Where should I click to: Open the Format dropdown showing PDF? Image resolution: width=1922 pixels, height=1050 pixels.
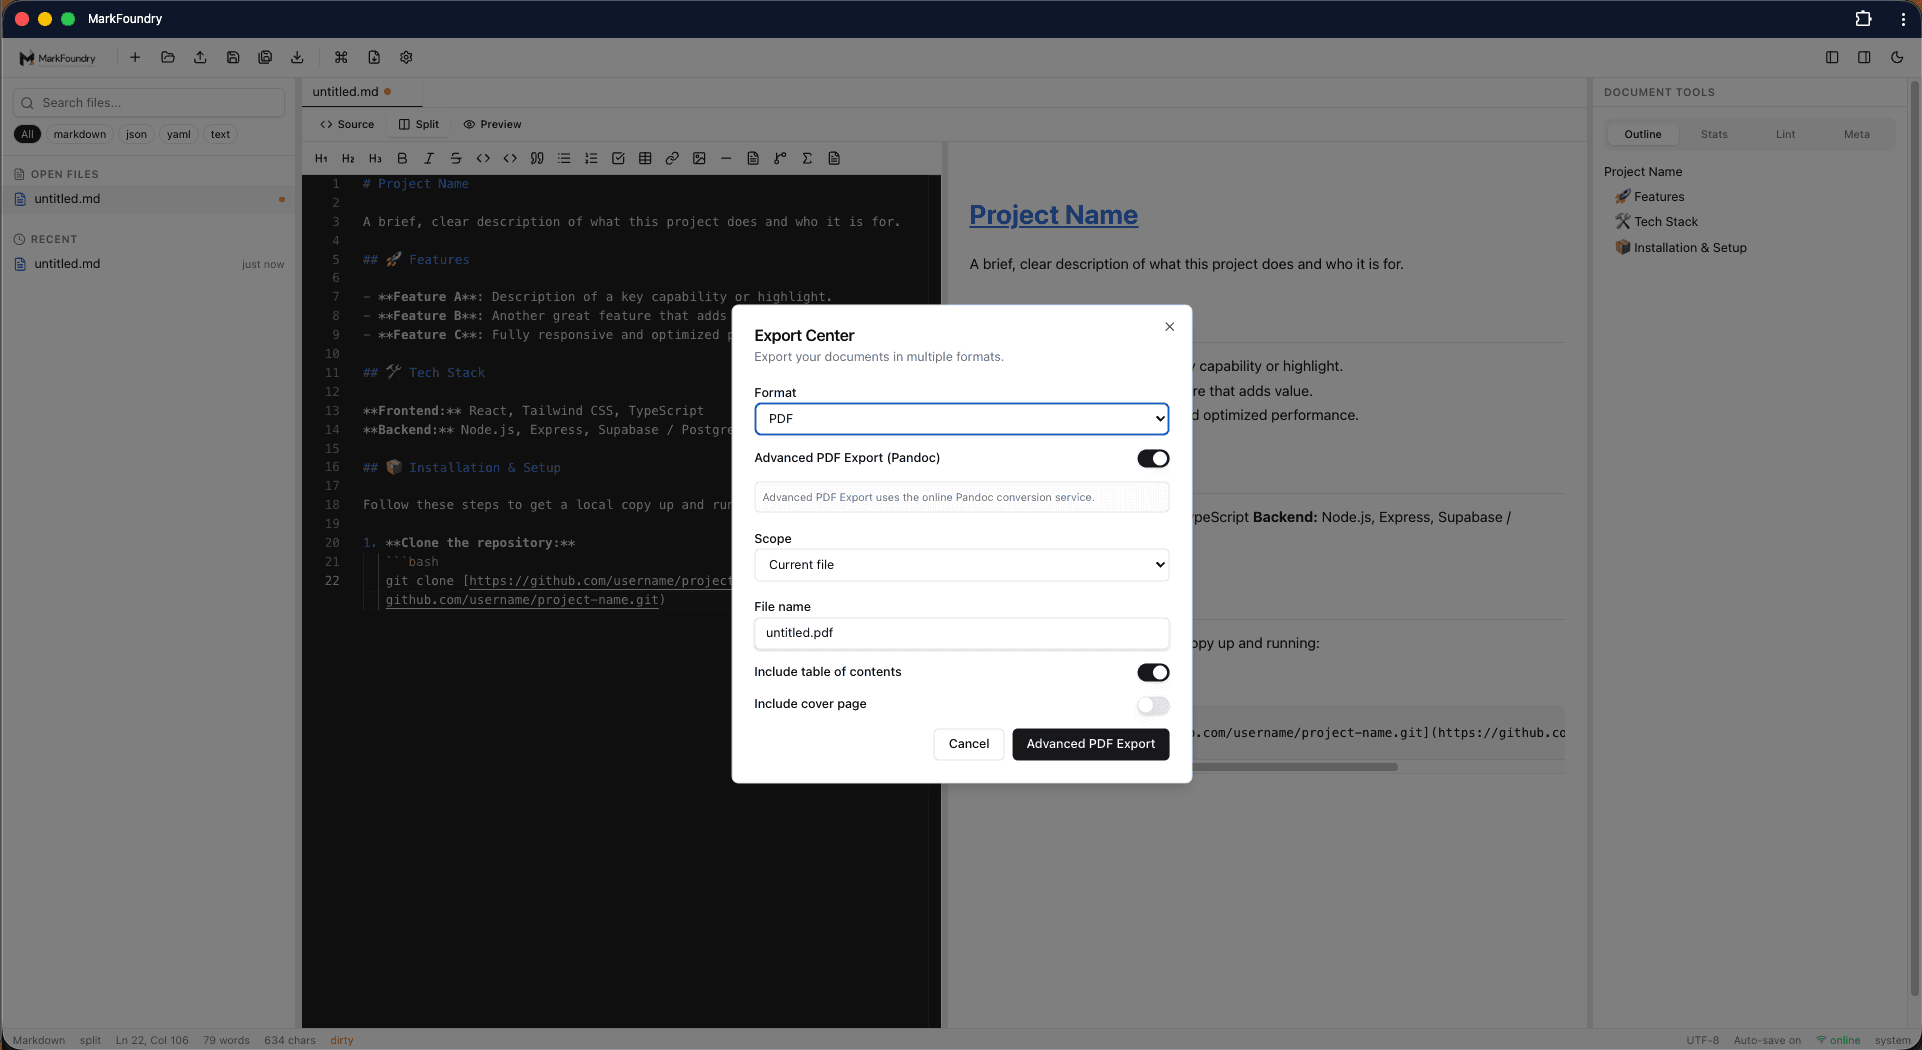(x=961, y=419)
